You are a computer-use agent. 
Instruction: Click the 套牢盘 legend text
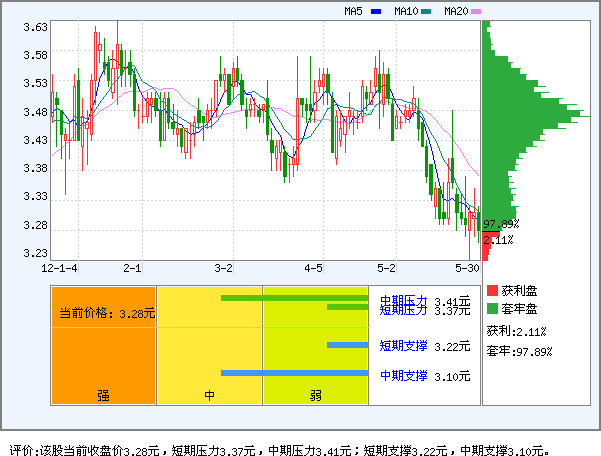pyautogui.click(x=519, y=309)
